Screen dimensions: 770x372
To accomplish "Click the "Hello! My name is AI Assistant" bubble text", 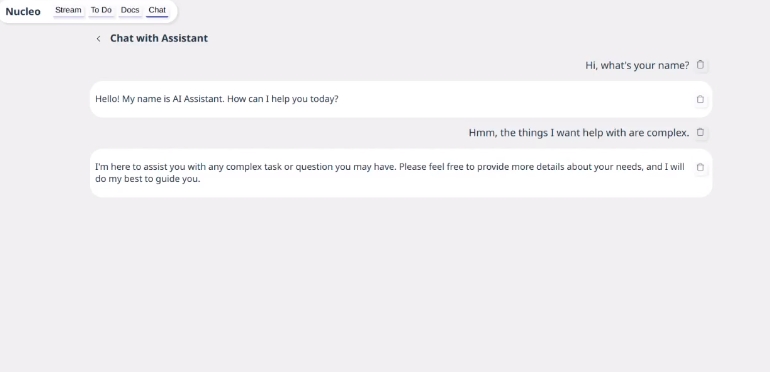I will pos(217,99).
